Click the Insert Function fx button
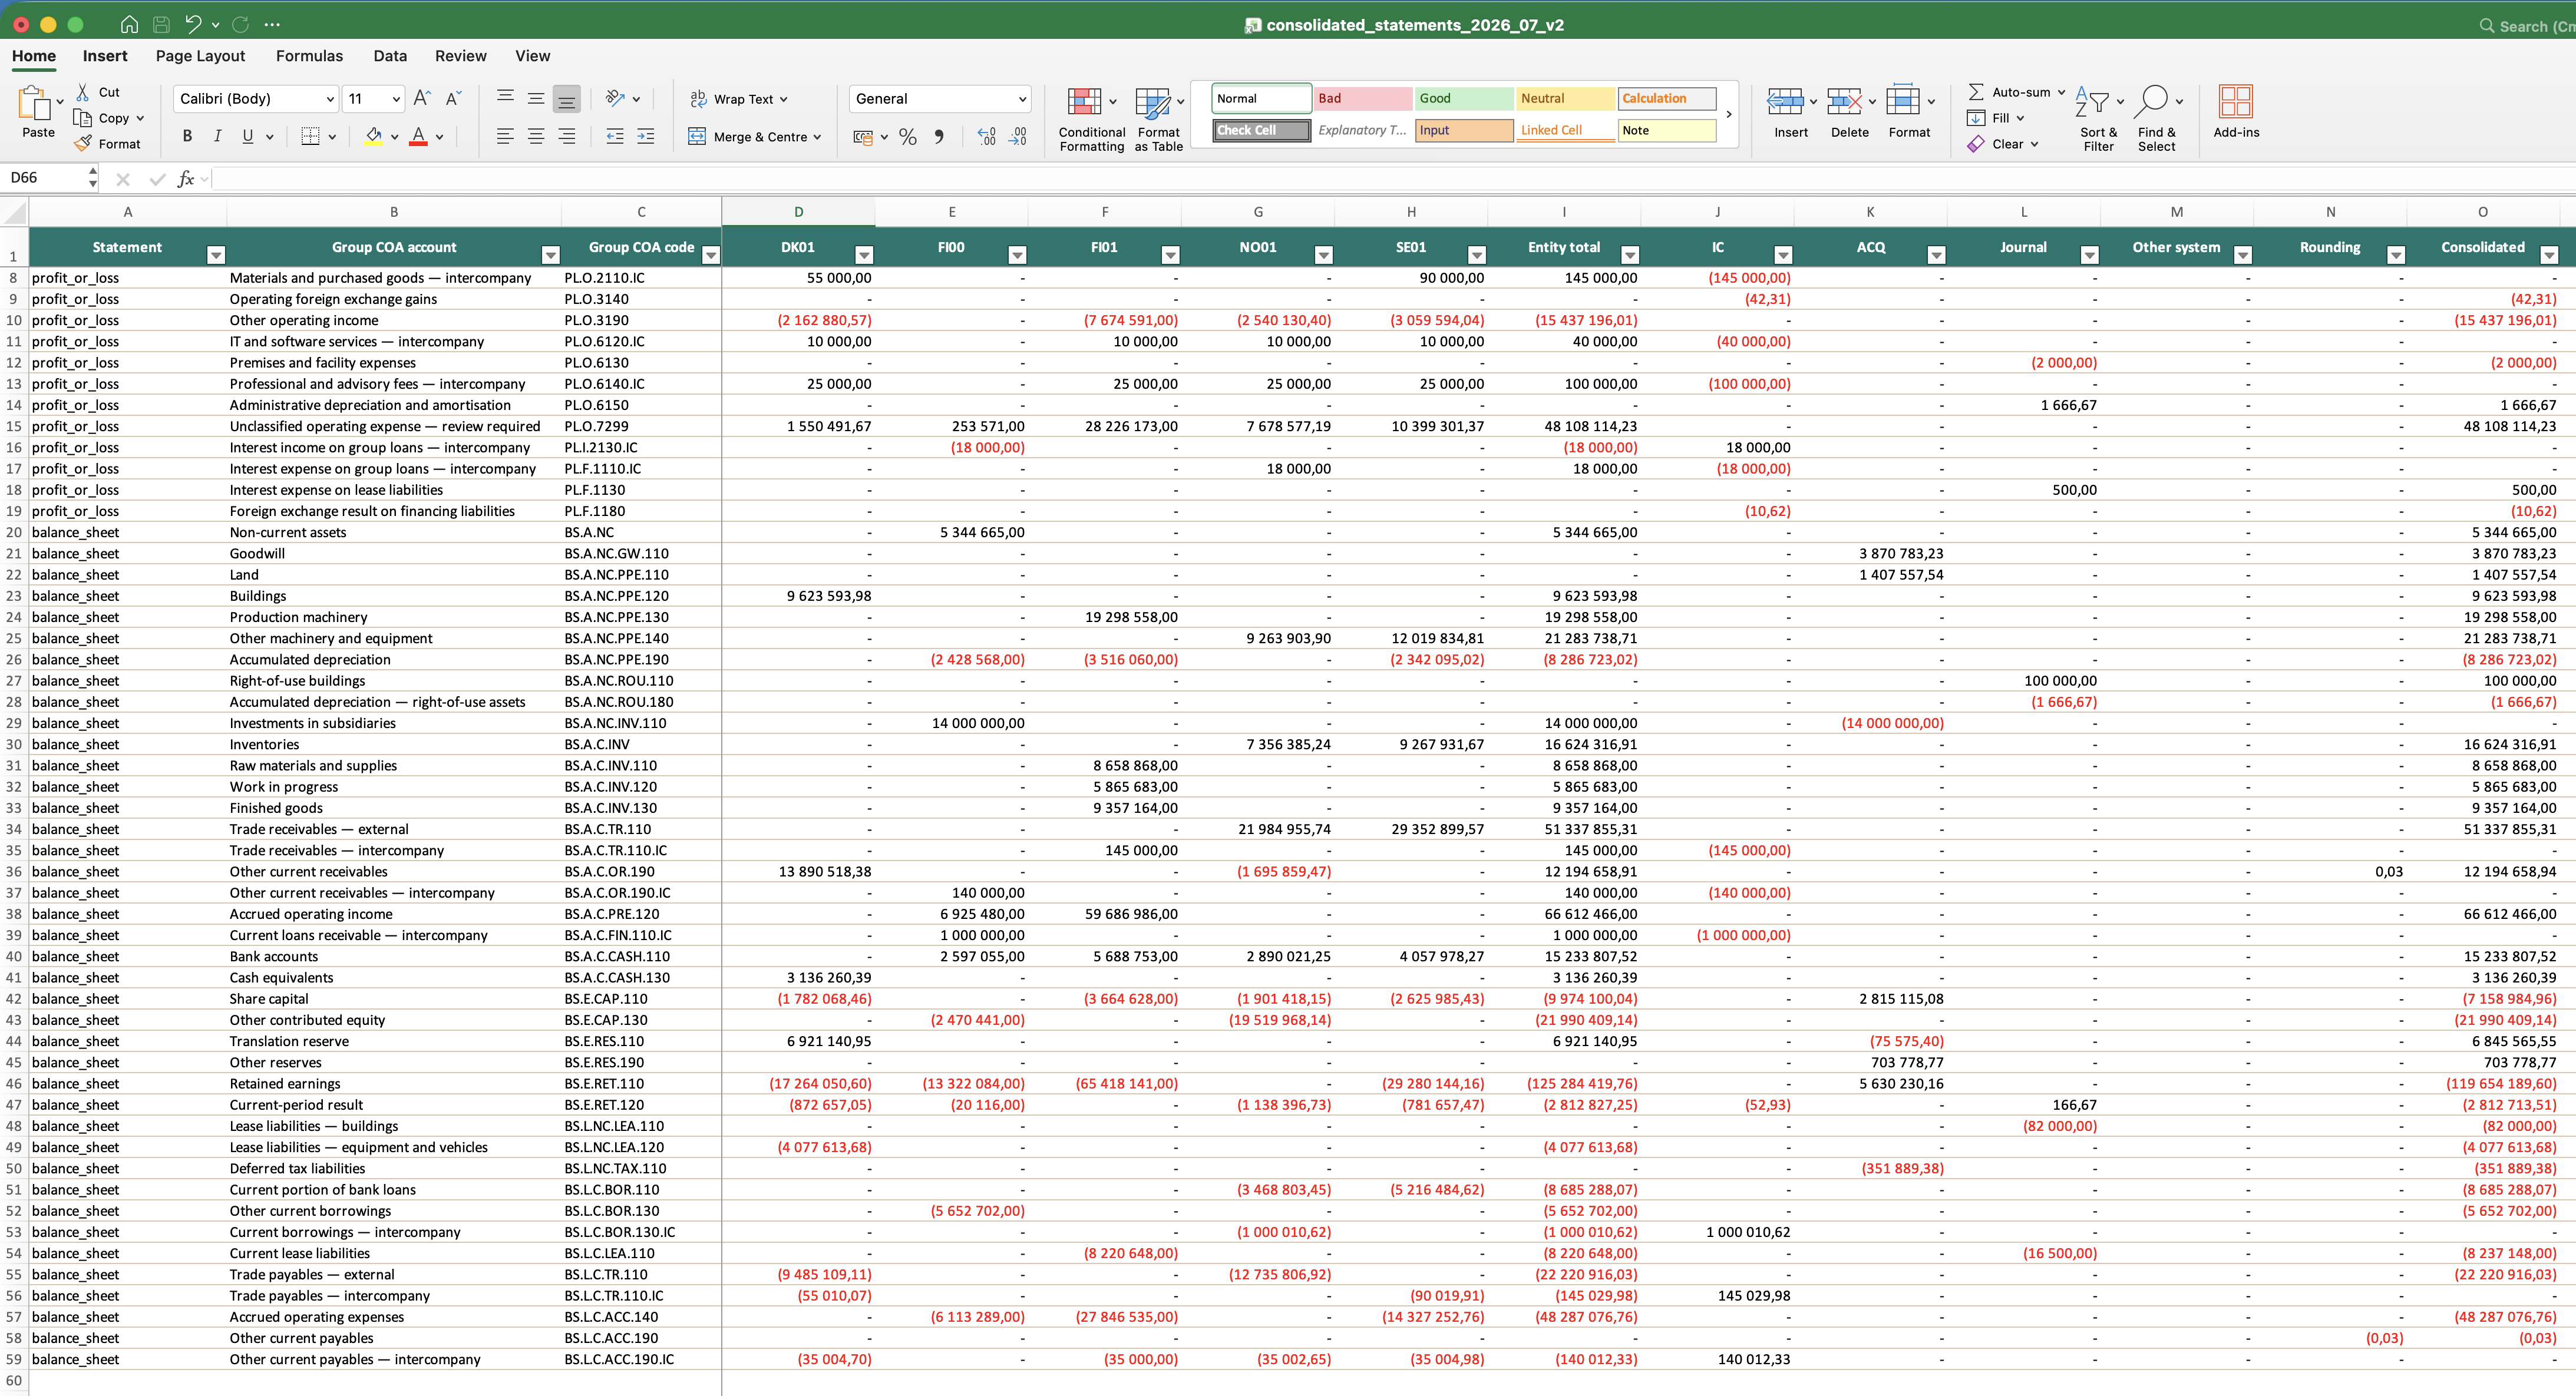The image size is (2576, 1396). pos(185,179)
